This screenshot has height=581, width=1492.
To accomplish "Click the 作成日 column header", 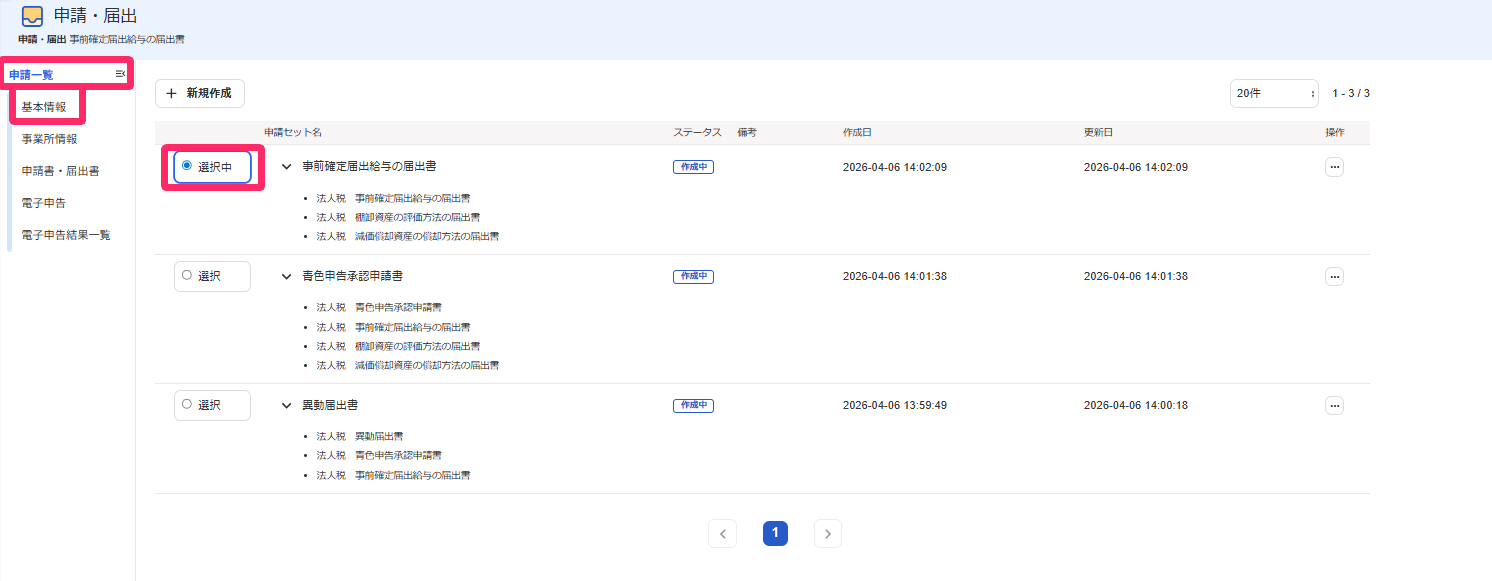I will click(x=858, y=133).
